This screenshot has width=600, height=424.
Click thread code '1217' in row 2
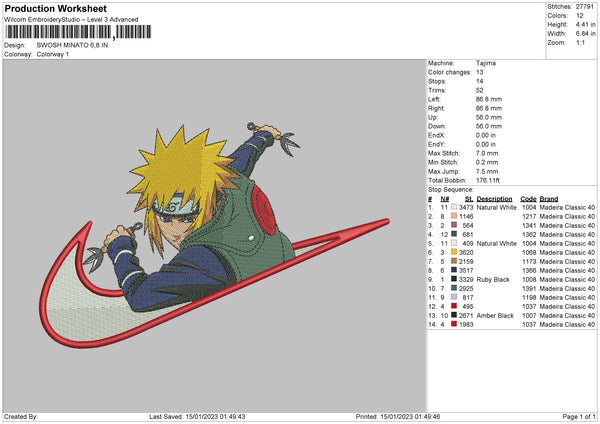pos(529,217)
